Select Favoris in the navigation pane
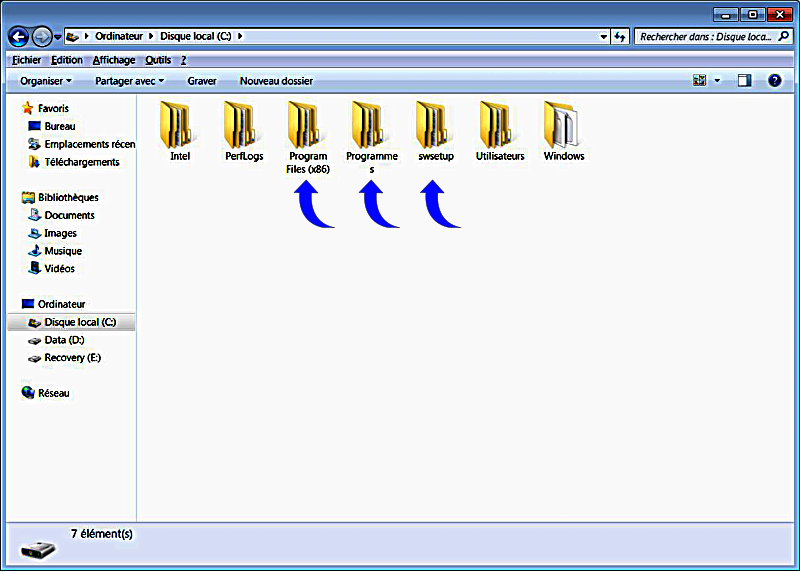 click(53, 108)
